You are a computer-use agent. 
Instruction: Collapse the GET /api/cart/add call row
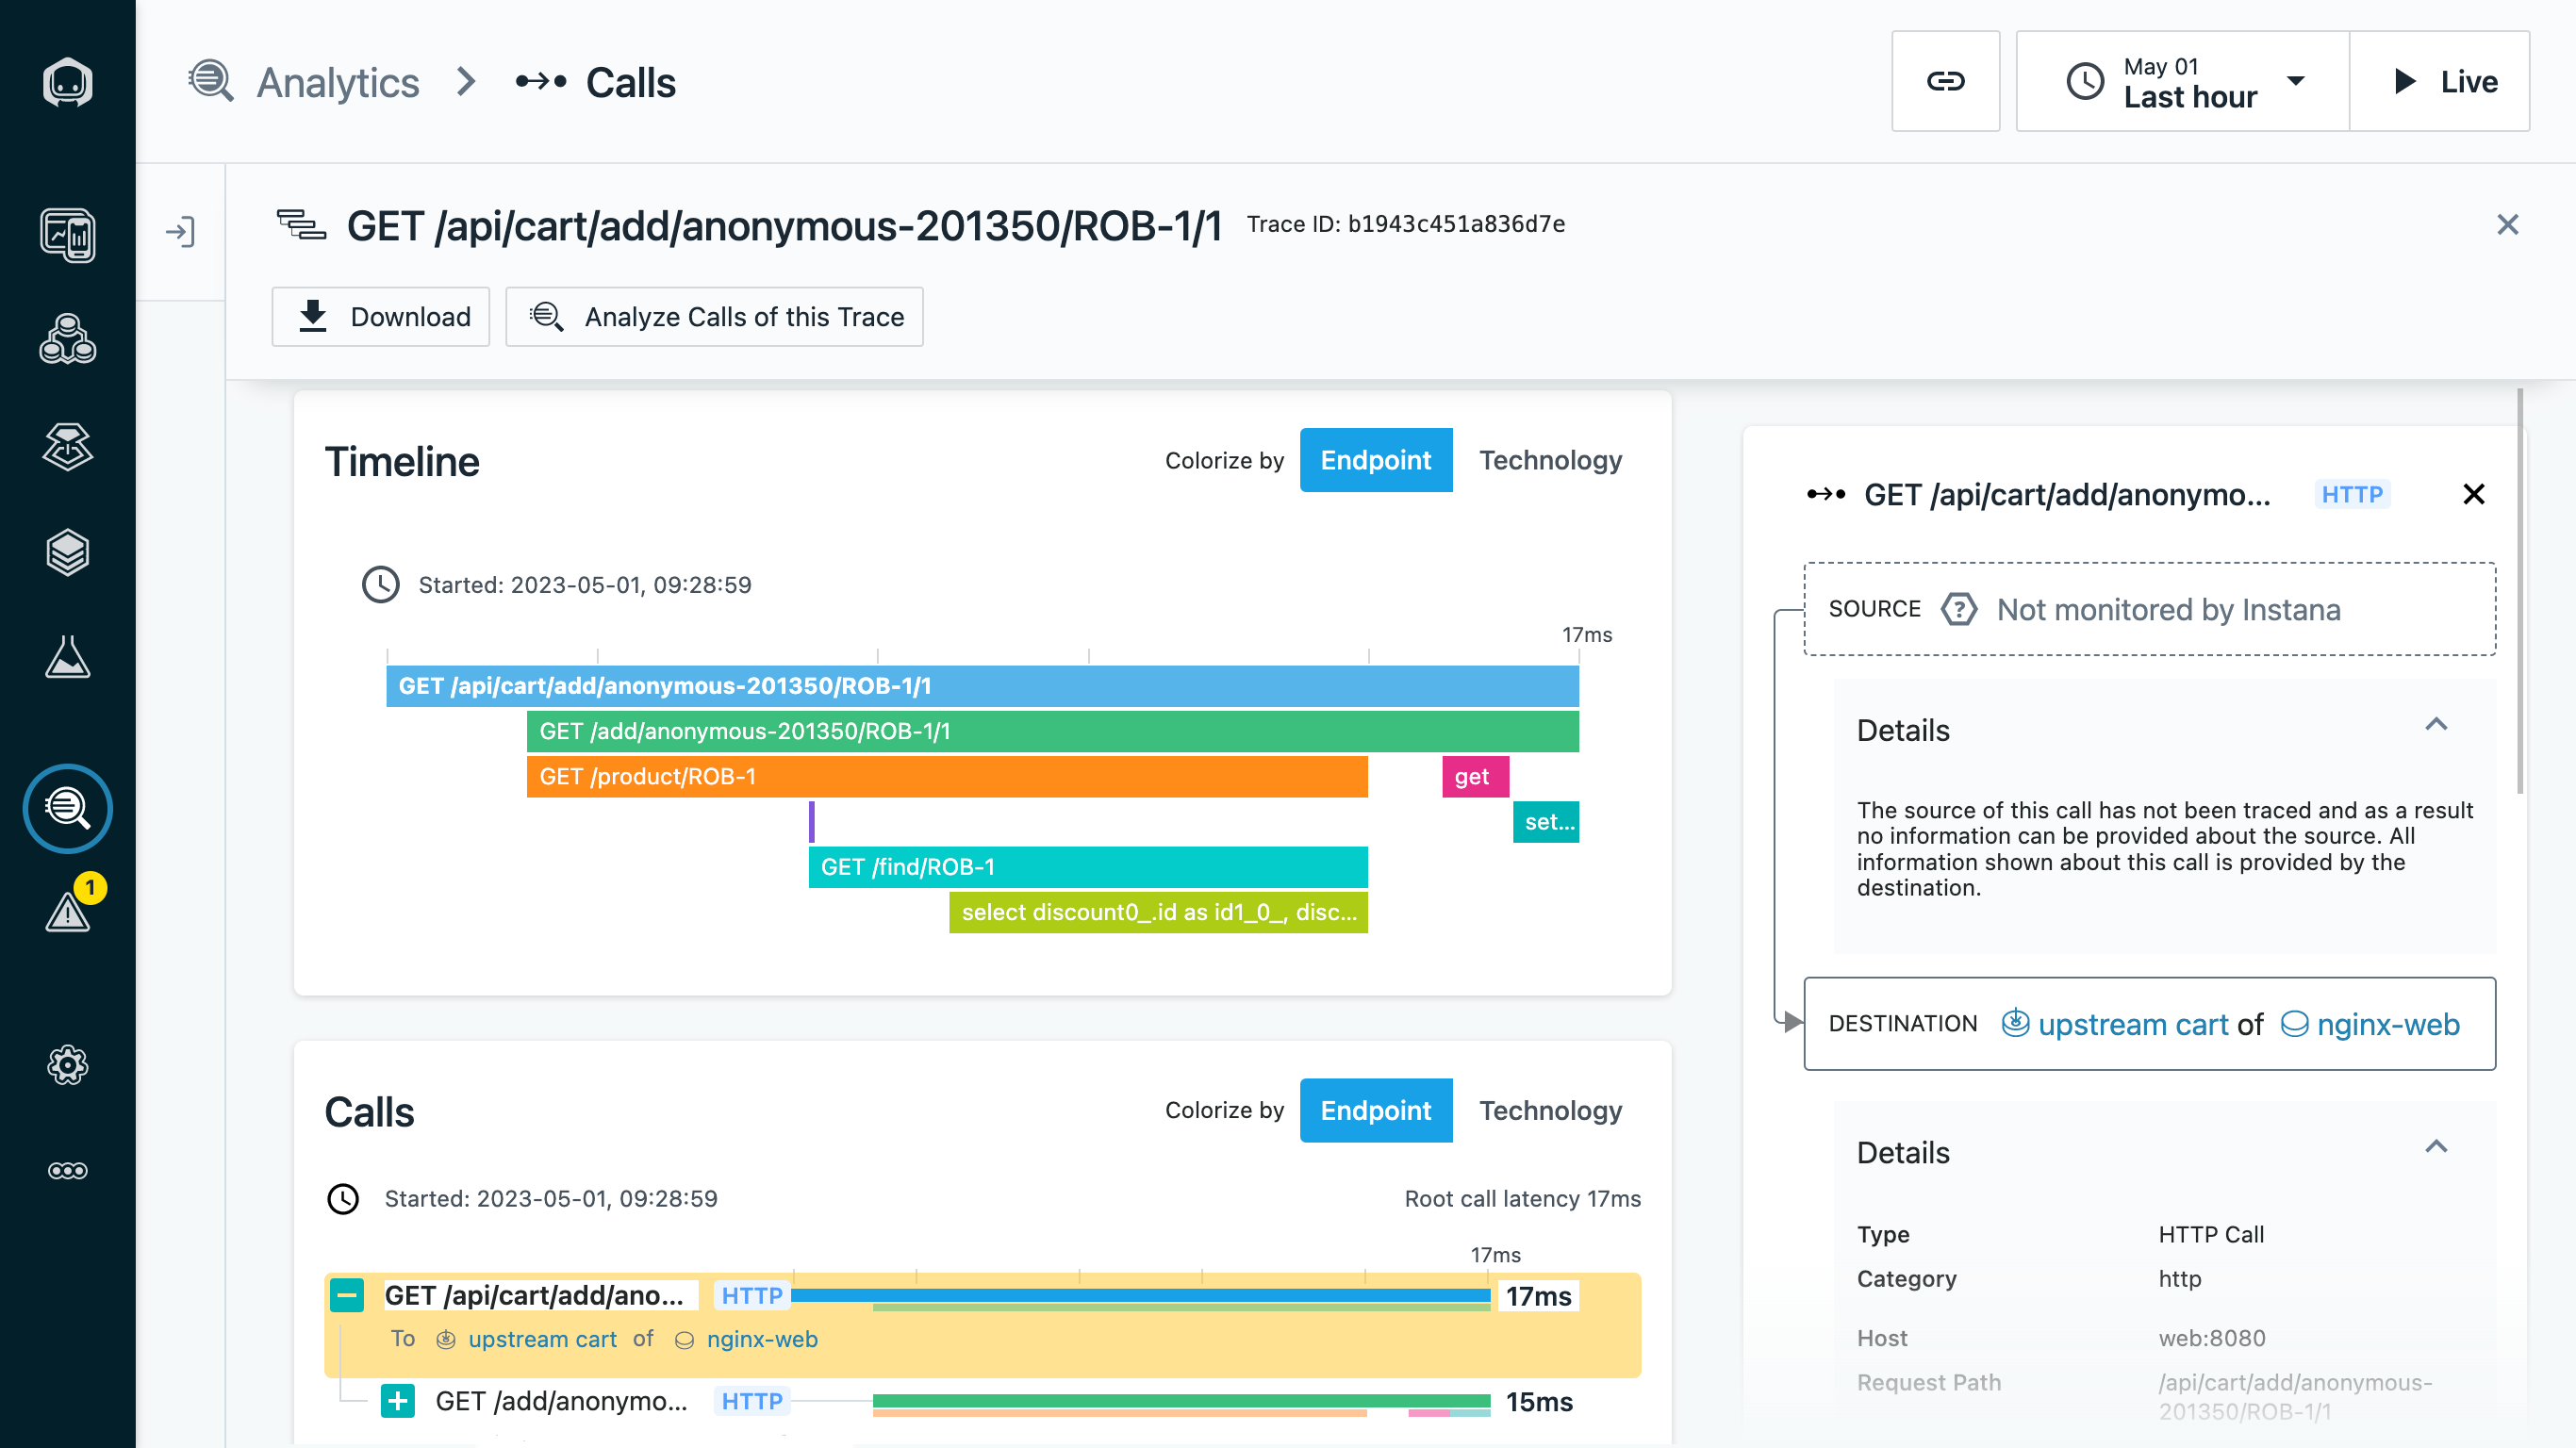pos(347,1296)
